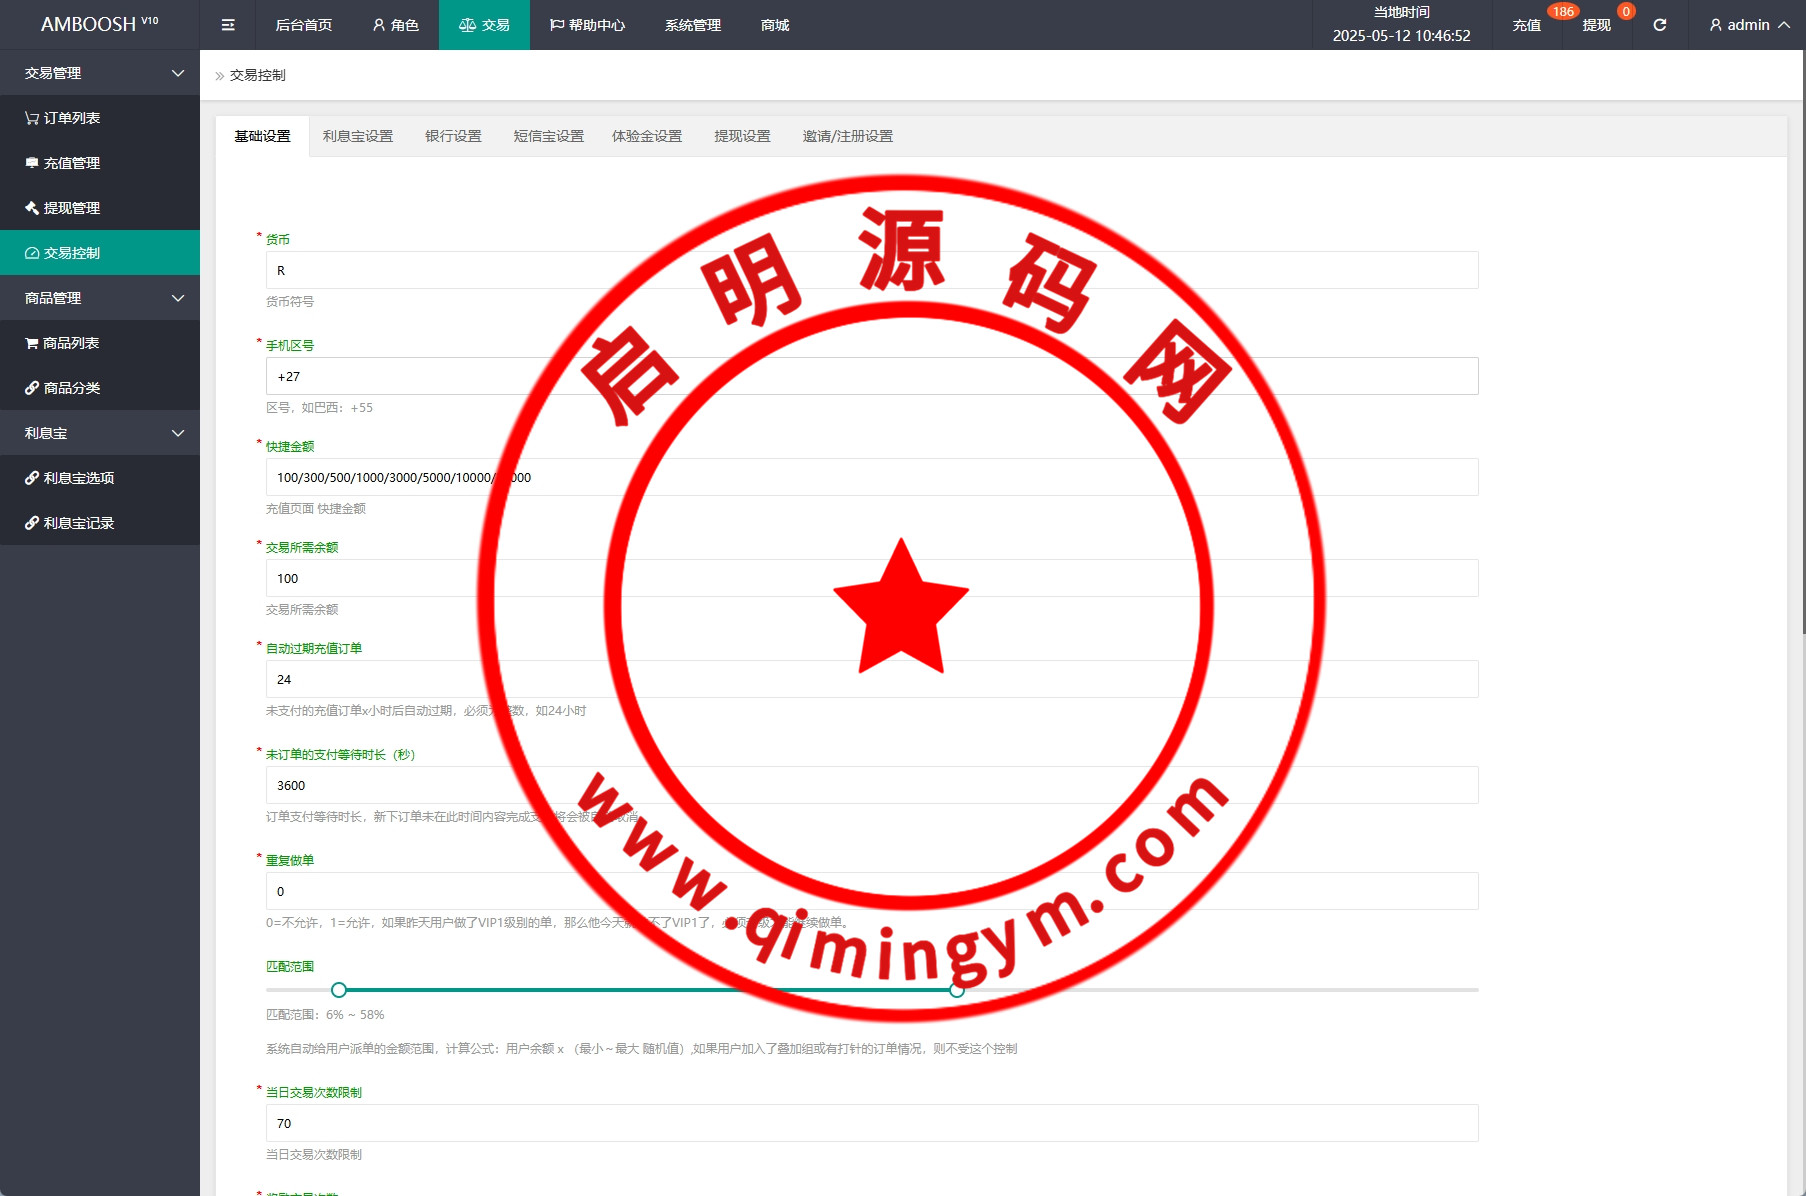Open 充值 notifications with 186 badge
Screen dimensions: 1806x1196
[x=1526, y=25]
